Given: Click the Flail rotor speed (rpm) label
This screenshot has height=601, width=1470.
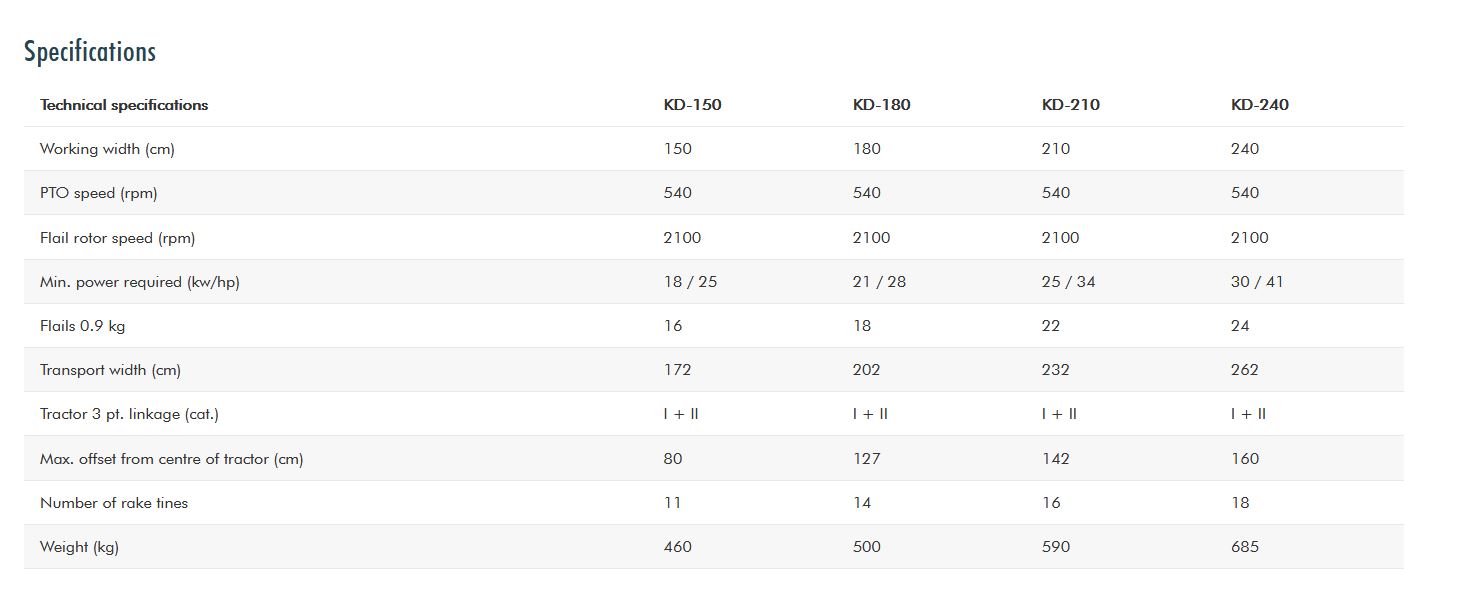Looking at the screenshot, I should [117, 238].
